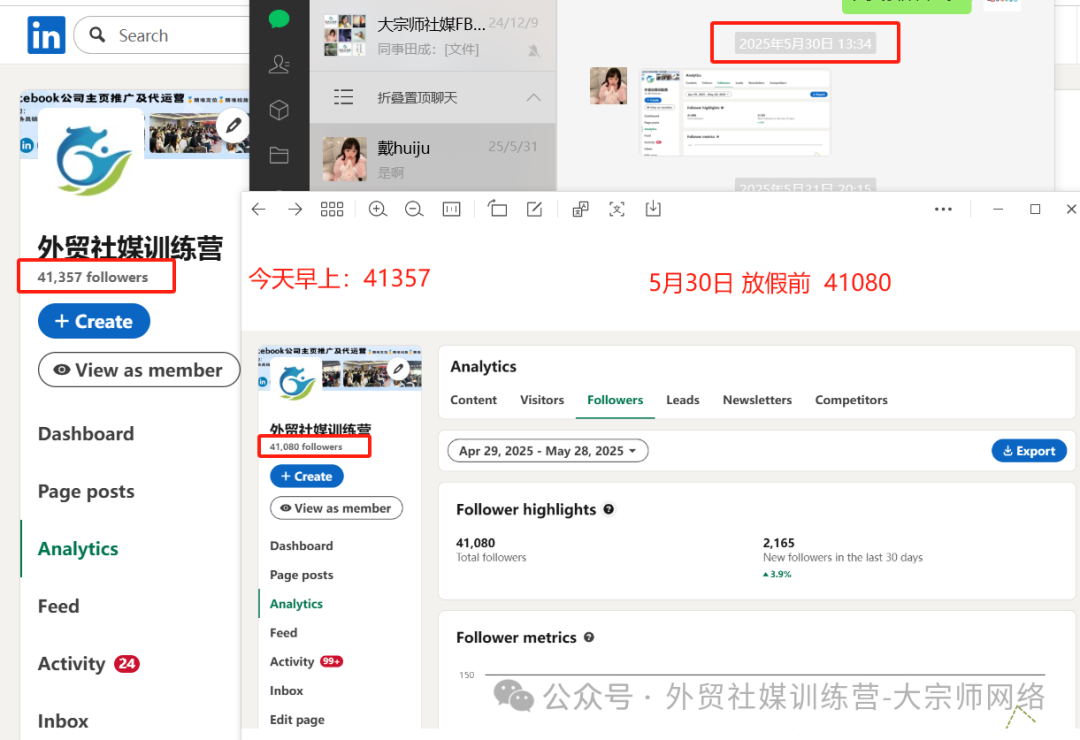Collapse the 折叠置顶聊天 chevron

click(x=534, y=97)
